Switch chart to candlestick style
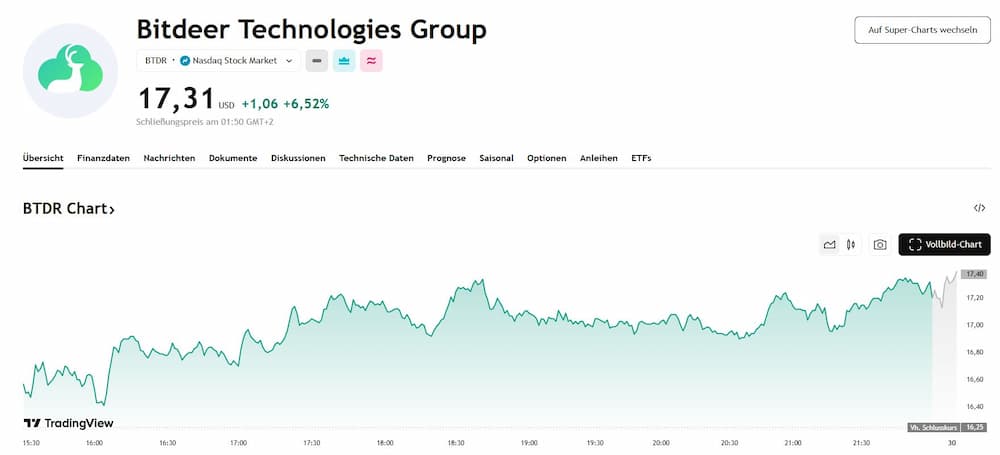Screen dimensions: 1000x455 tap(851, 244)
